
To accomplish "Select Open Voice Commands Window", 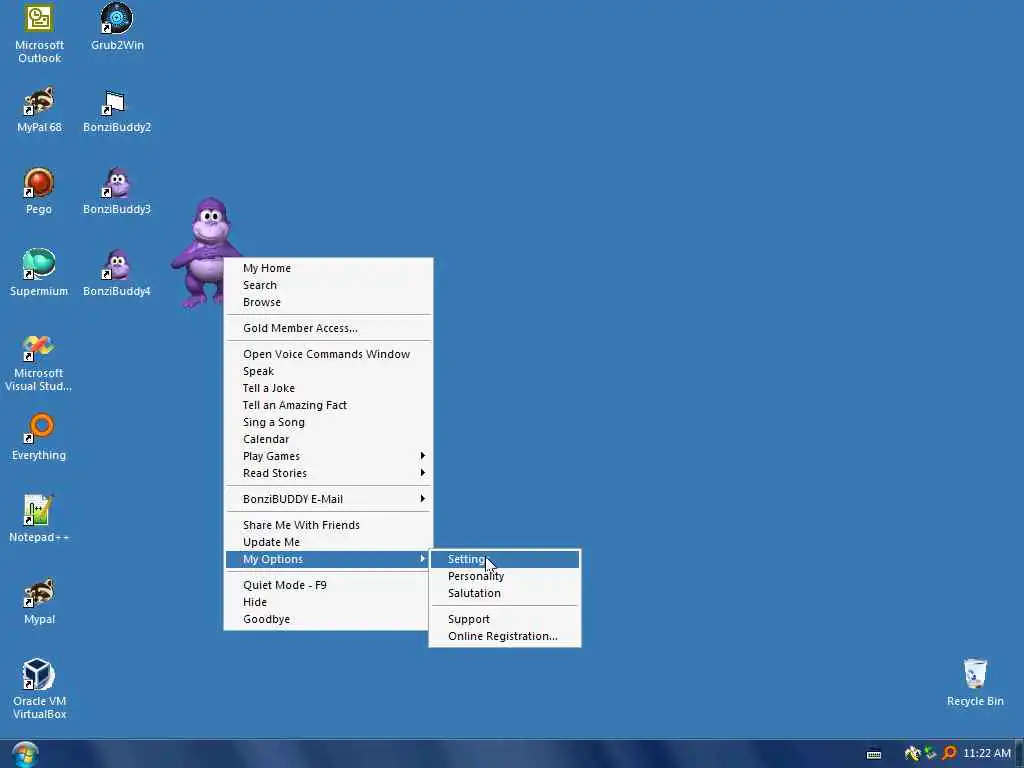I will click(328, 354).
